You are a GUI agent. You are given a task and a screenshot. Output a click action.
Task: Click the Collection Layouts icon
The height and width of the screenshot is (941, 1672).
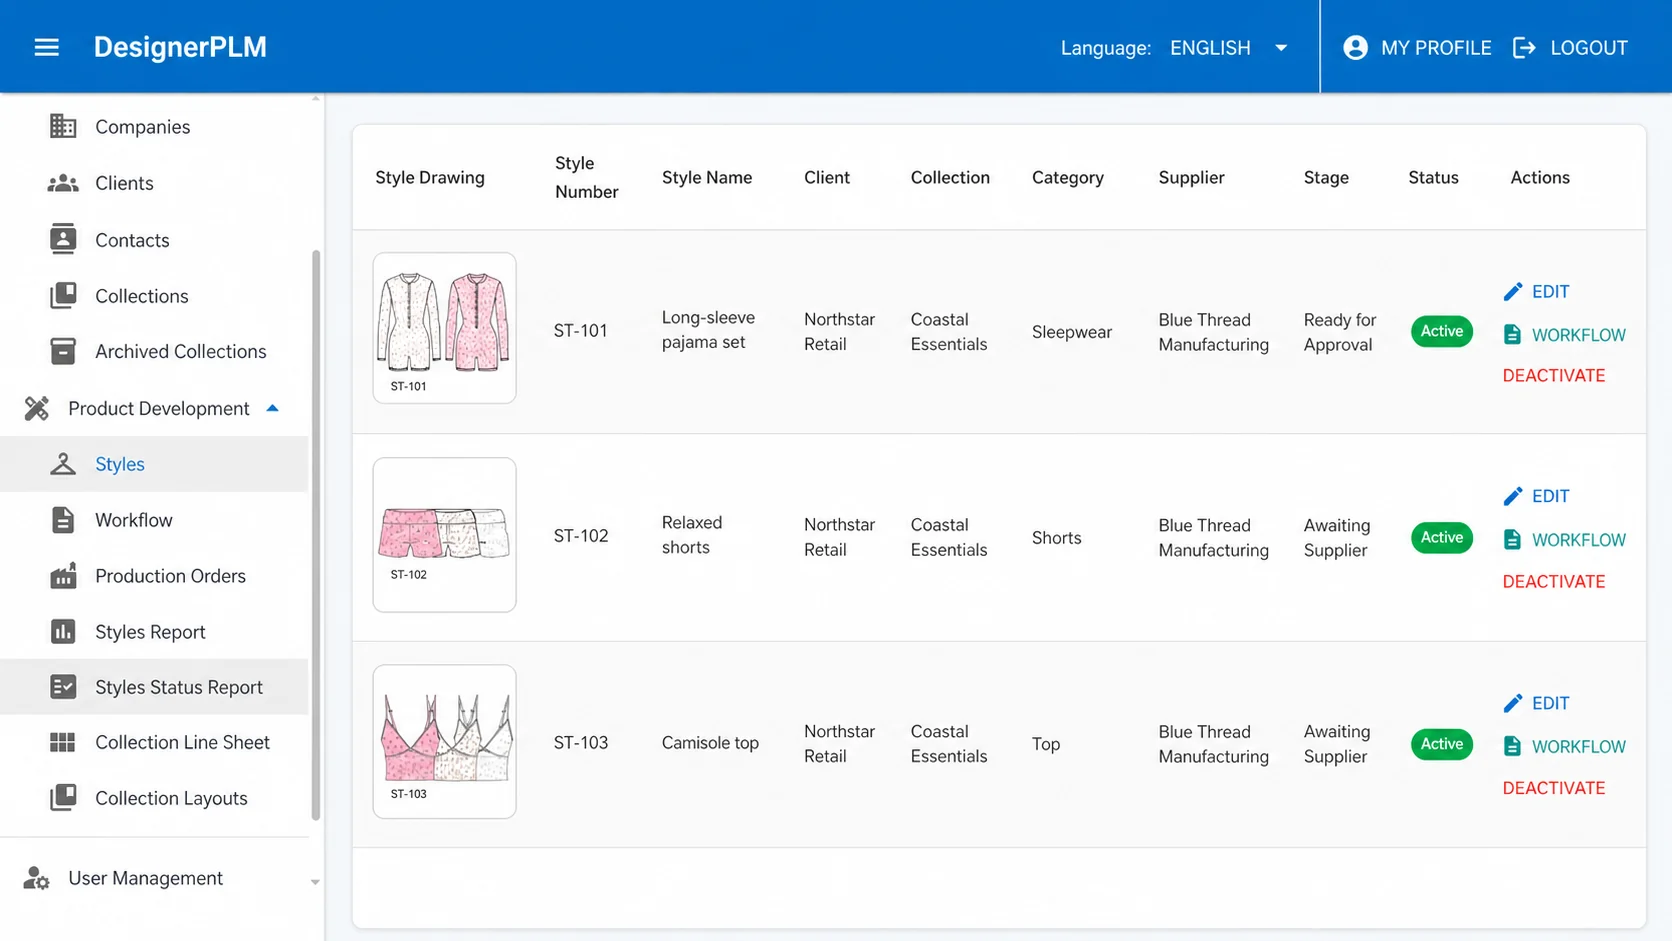tap(63, 797)
